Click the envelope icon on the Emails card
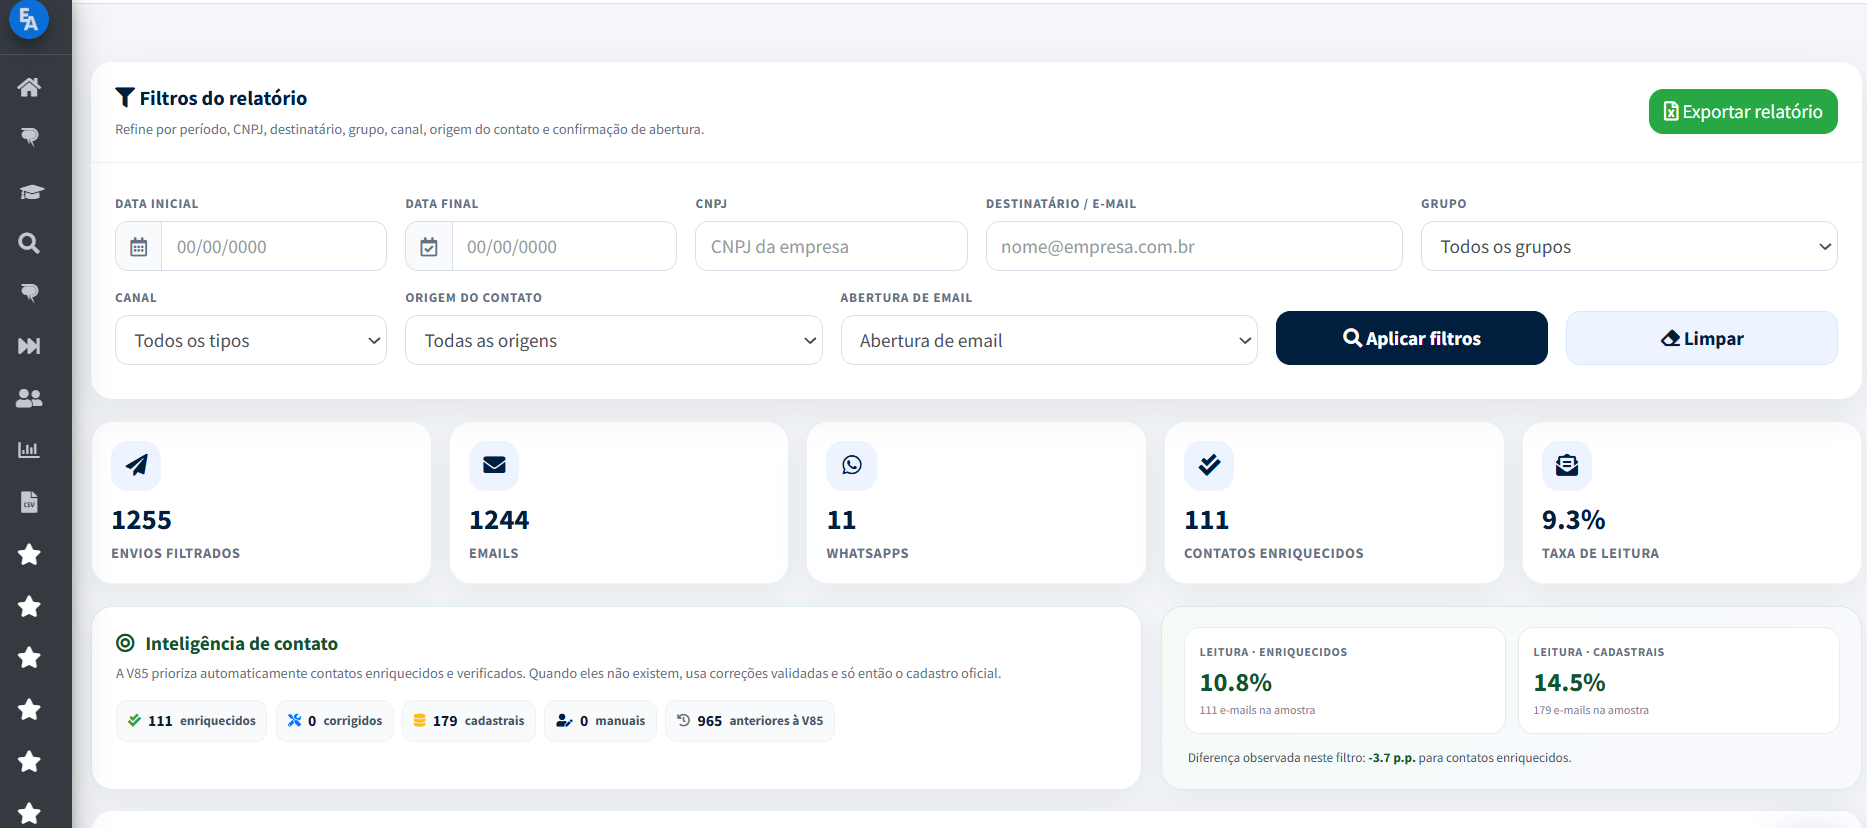This screenshot has height=828, width=1867. click(494, 465)
